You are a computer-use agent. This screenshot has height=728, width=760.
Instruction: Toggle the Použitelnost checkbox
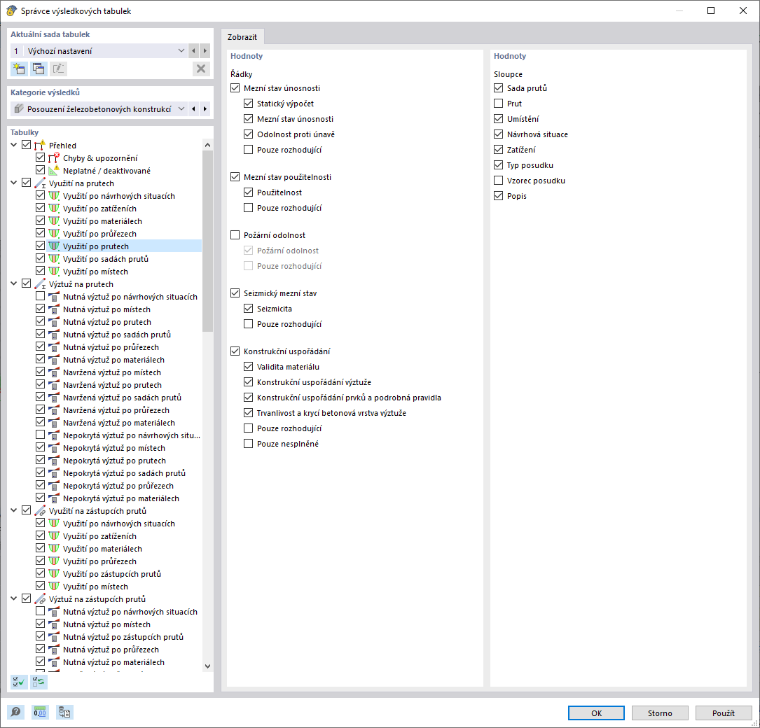pyautogui.click(x=248, y=192)
